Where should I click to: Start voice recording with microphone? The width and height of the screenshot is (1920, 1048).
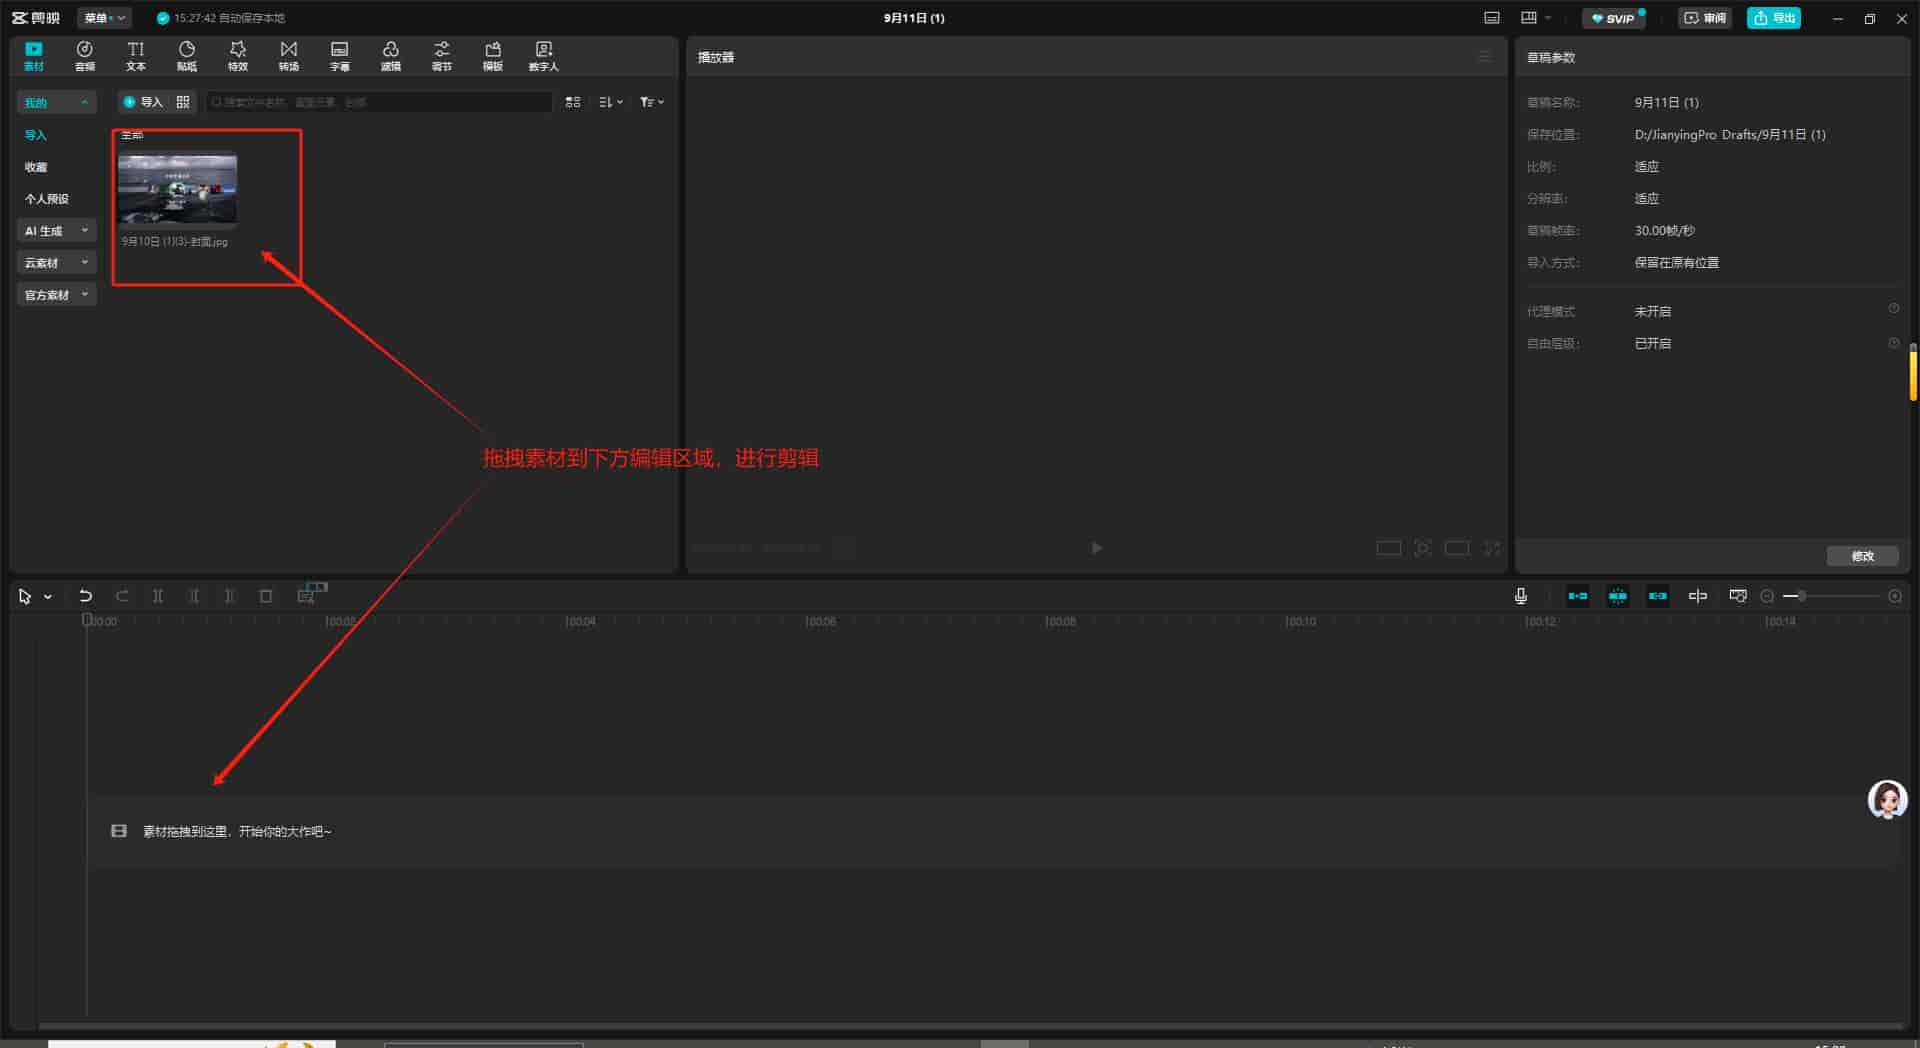click(x=1521, y=596)
